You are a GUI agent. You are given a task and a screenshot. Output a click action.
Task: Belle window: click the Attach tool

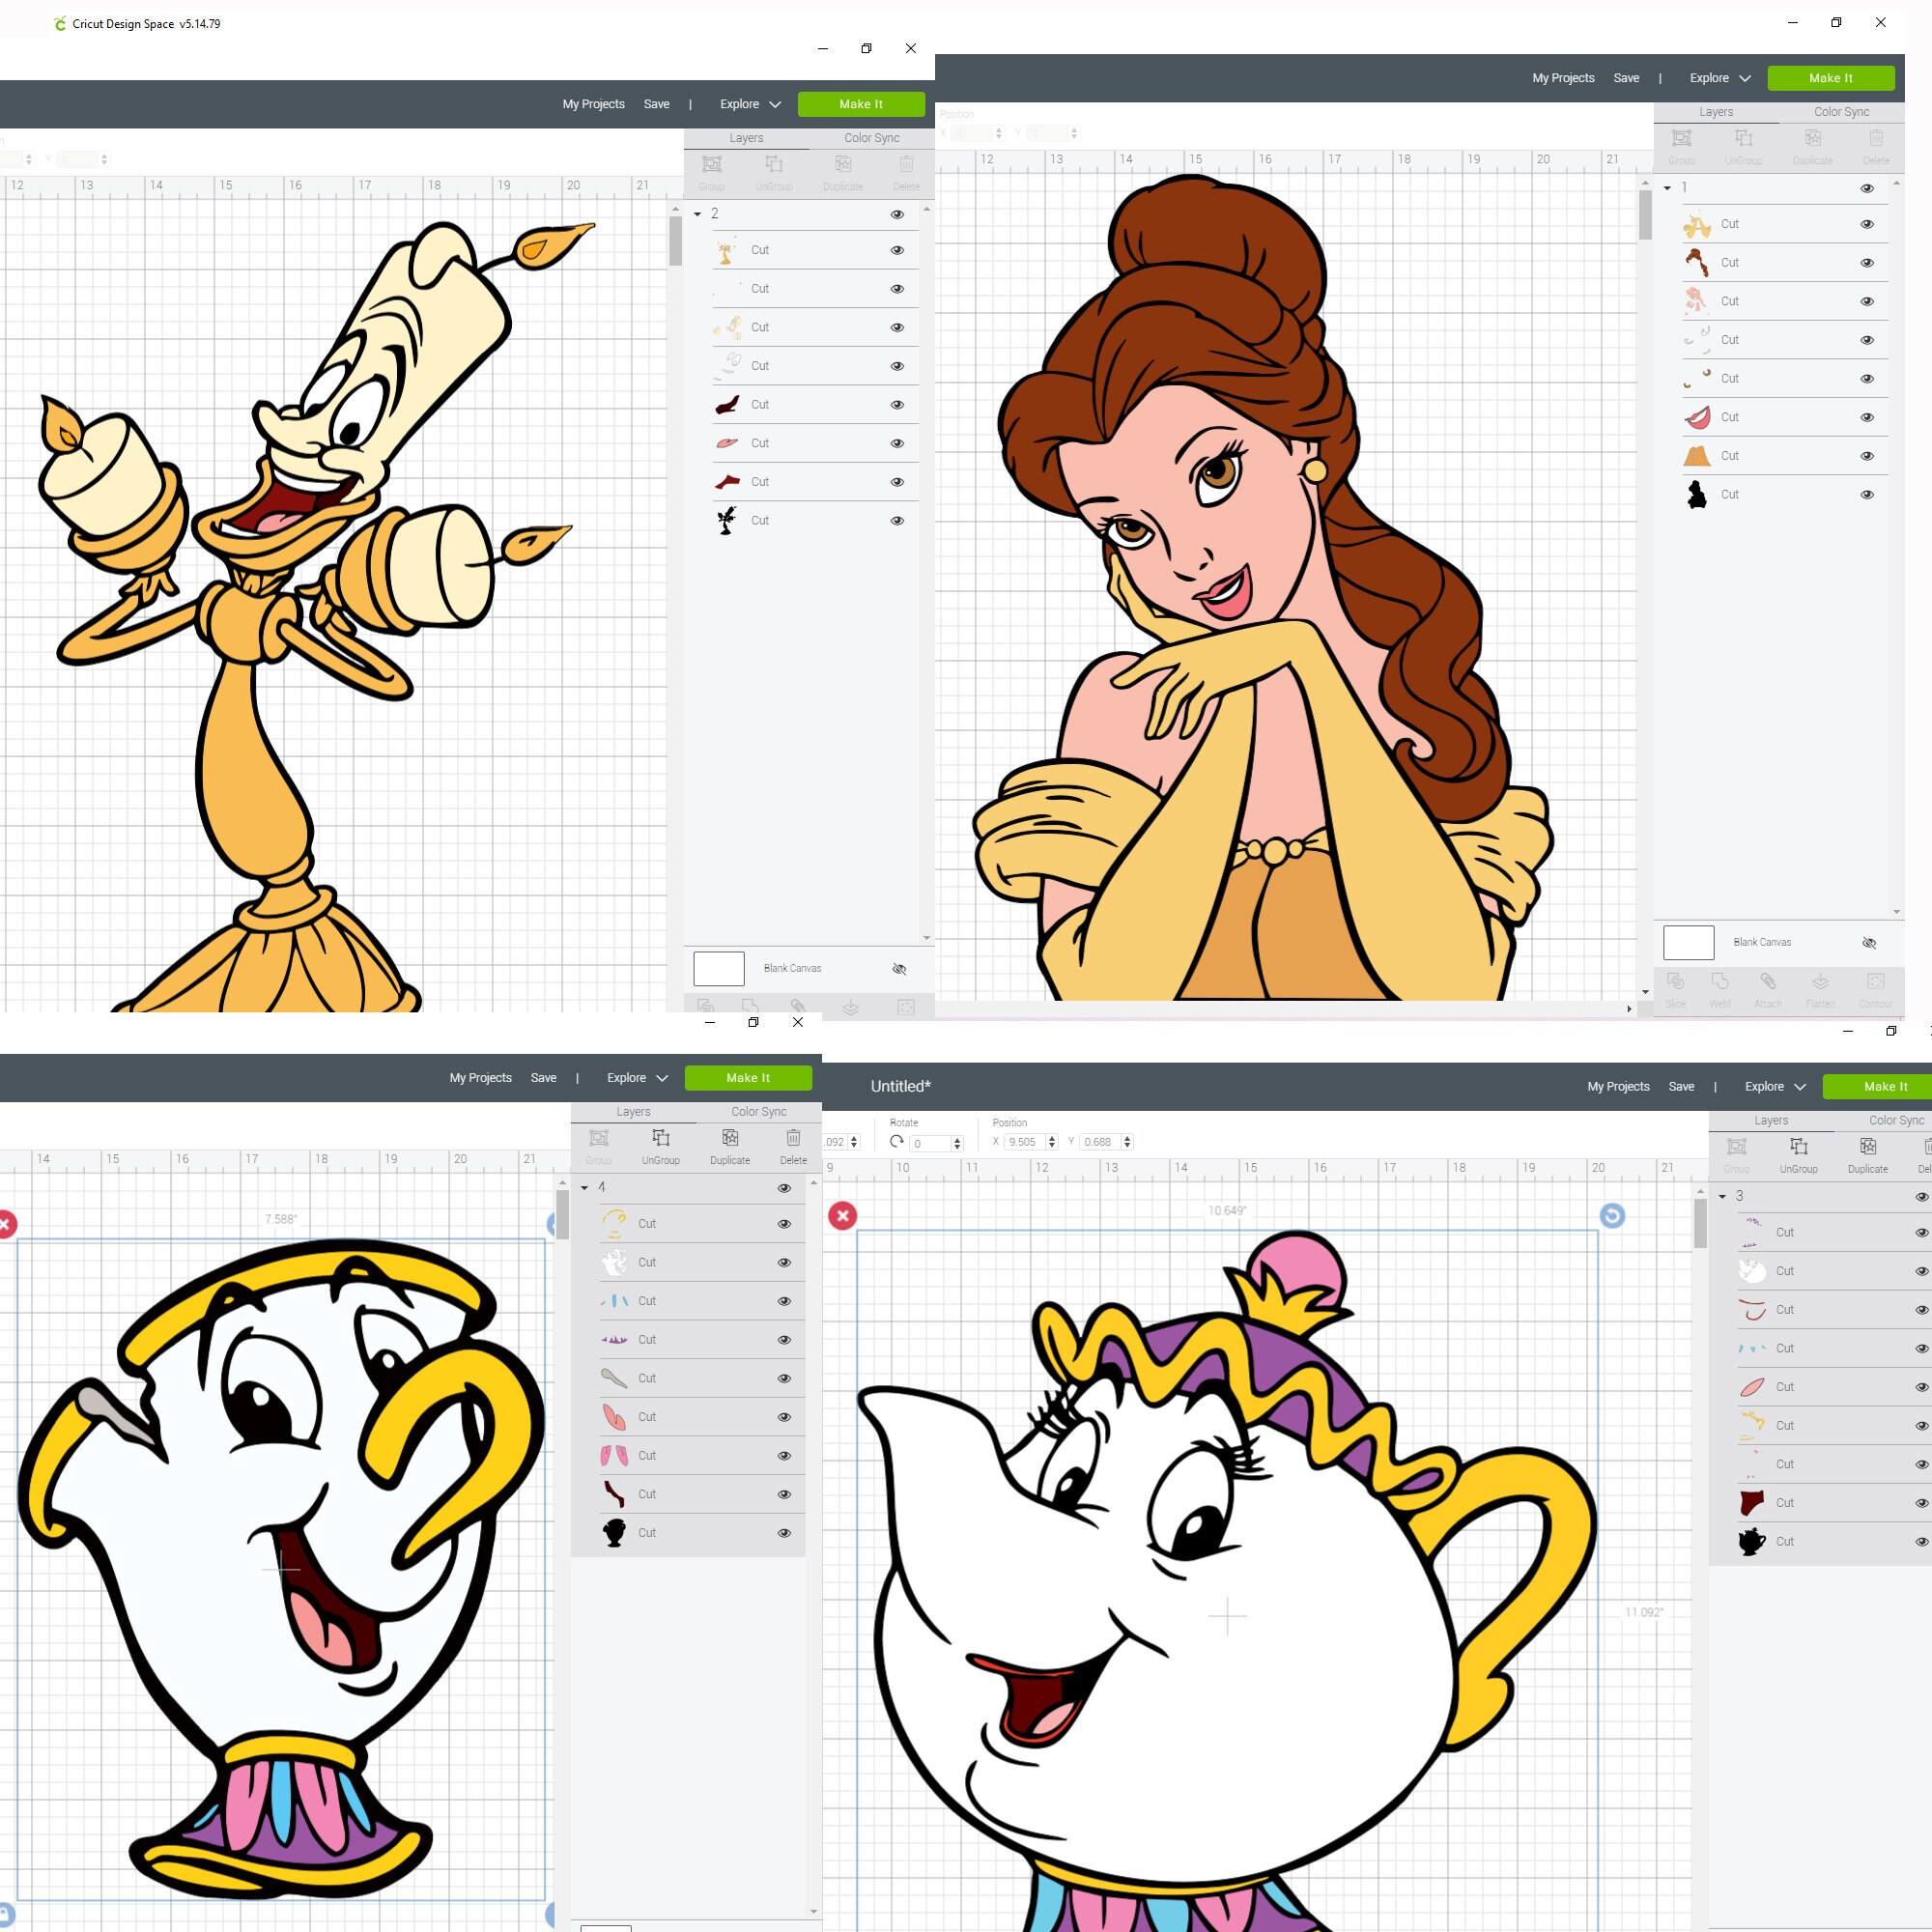click(x=1768, y=982)
